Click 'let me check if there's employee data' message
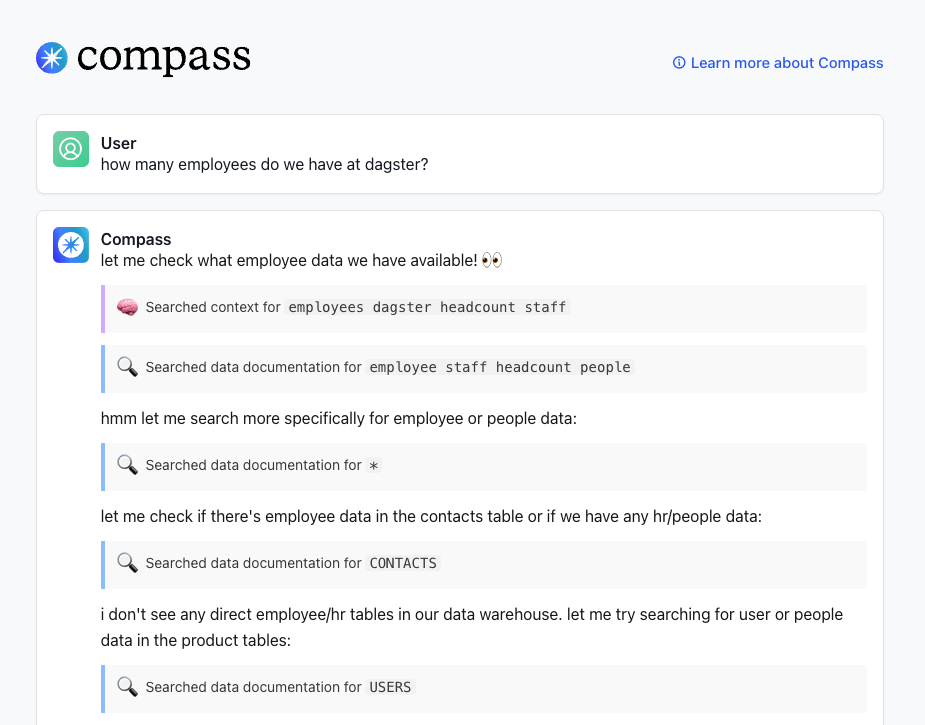The width and height of the screenshot is (925, 725). tap(431, 517)
